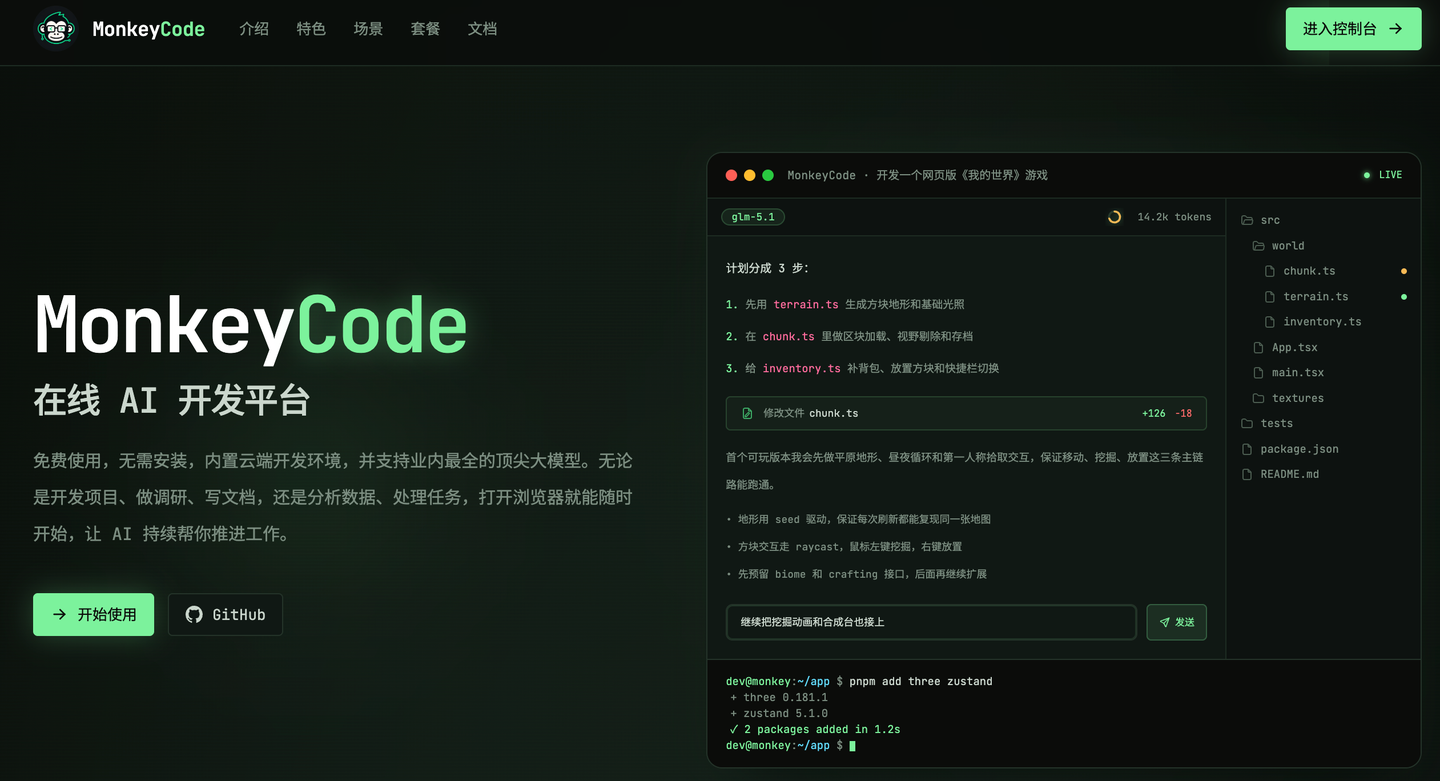Click the paper plane icon on the 发送 button

(x=1164, y=622)
